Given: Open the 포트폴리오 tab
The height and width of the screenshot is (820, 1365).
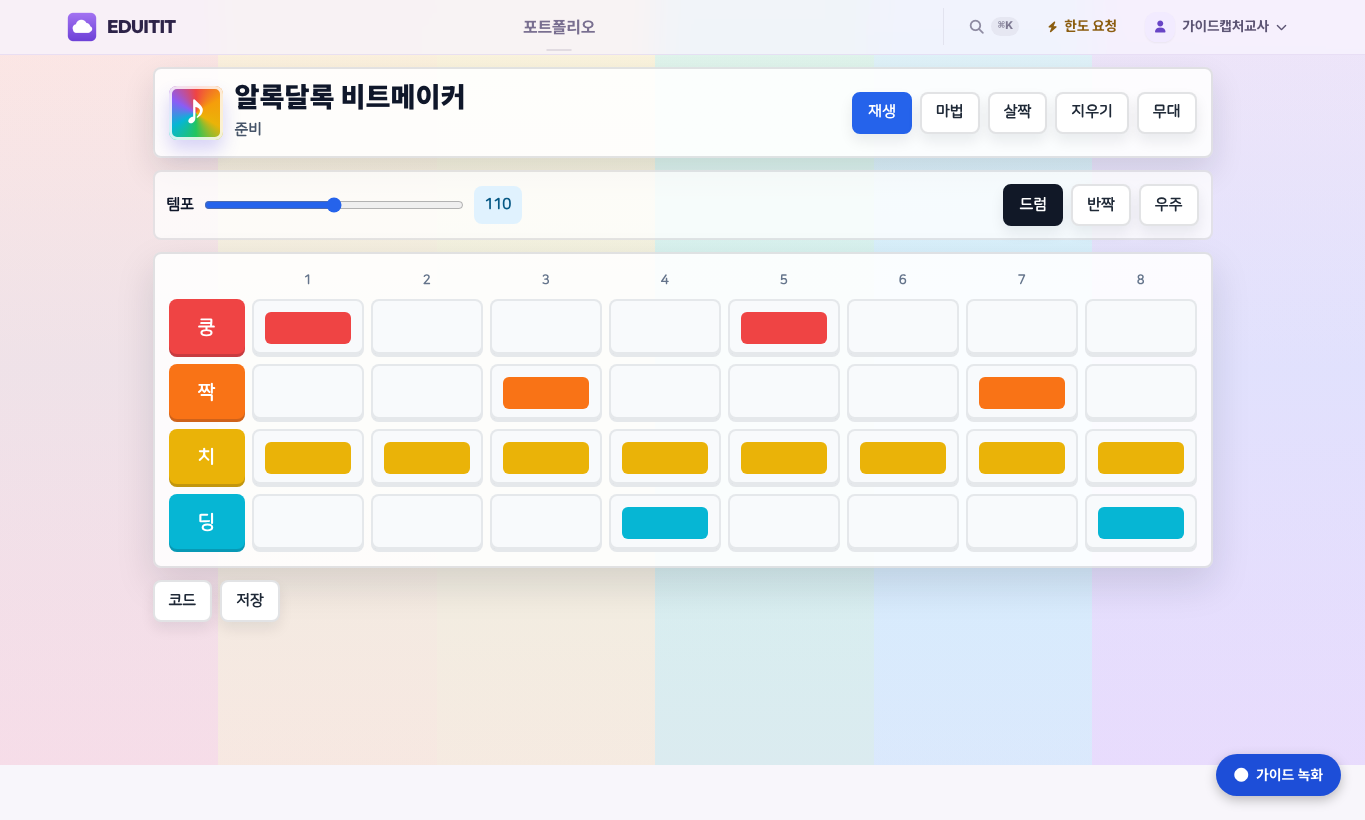Looking at the screenshot, I should tap(559, 27).
